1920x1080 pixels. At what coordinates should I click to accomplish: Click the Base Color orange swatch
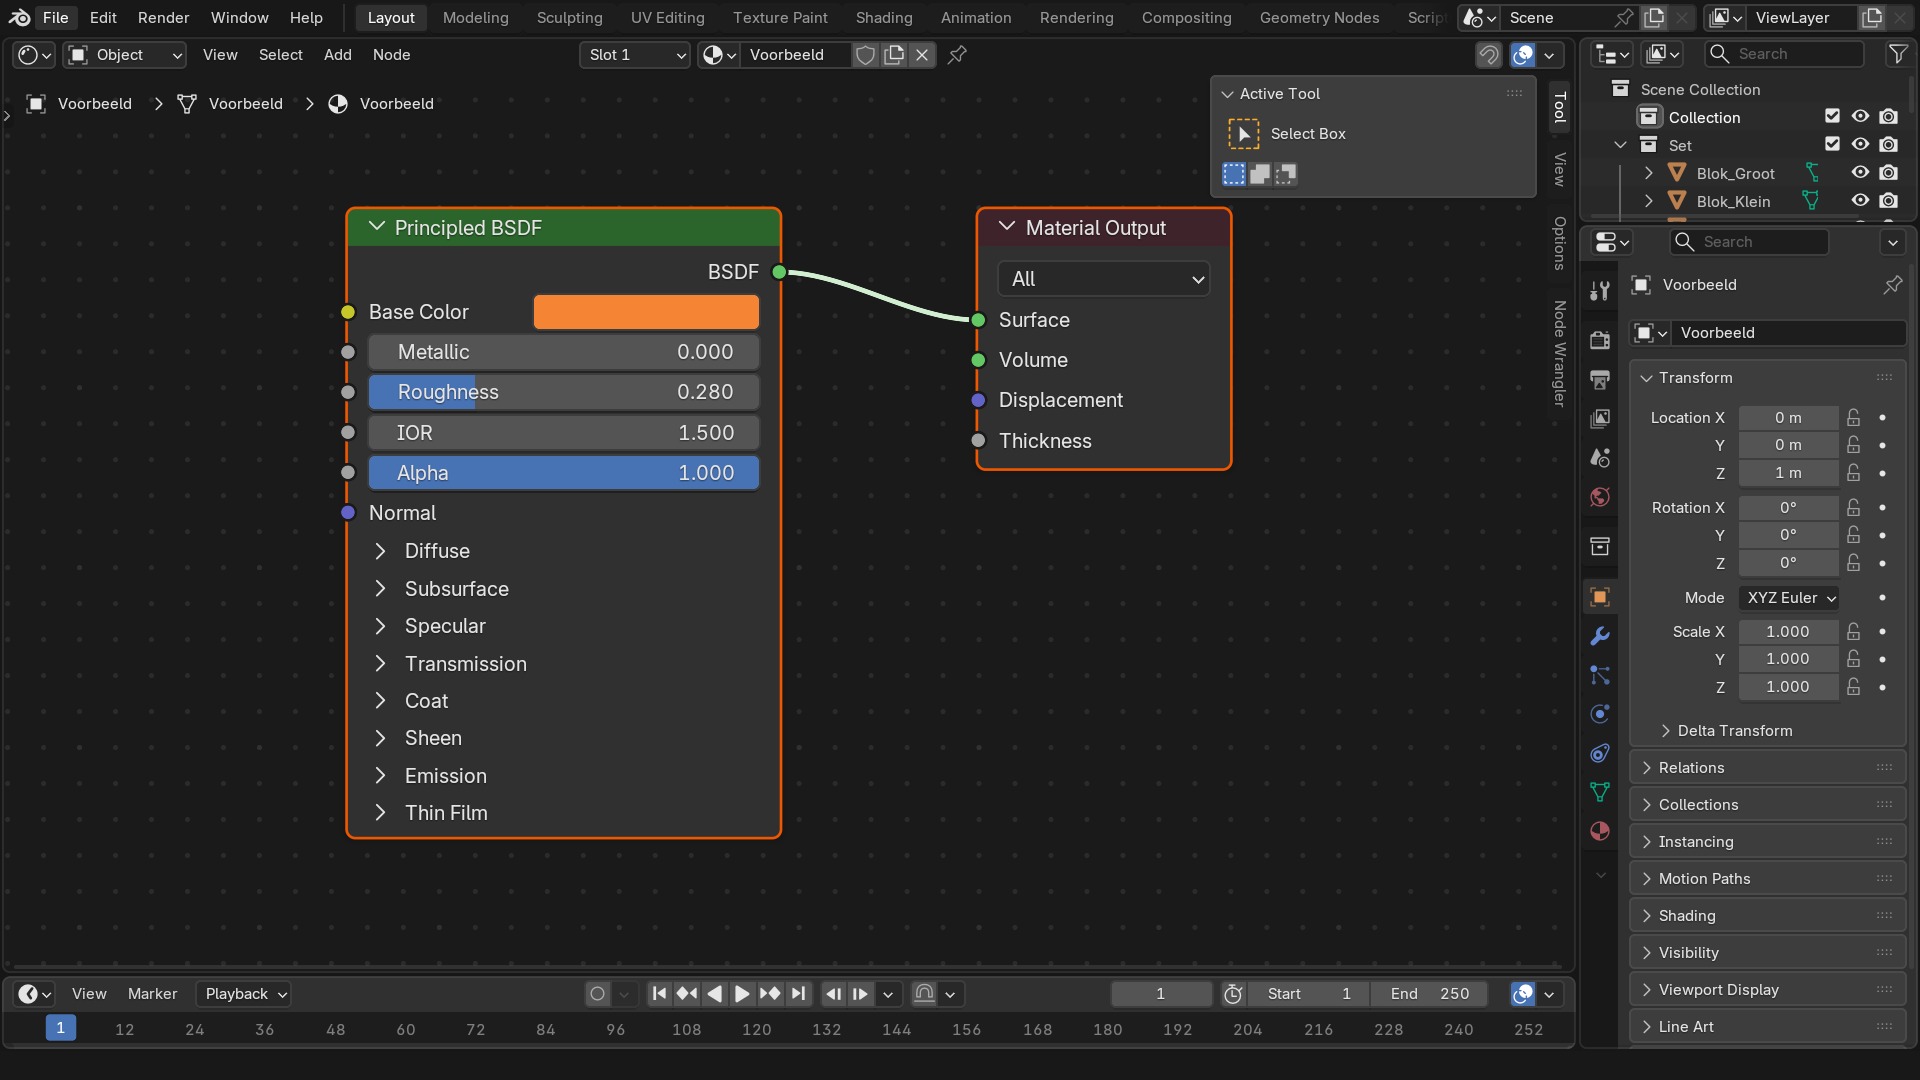(646, 312)
